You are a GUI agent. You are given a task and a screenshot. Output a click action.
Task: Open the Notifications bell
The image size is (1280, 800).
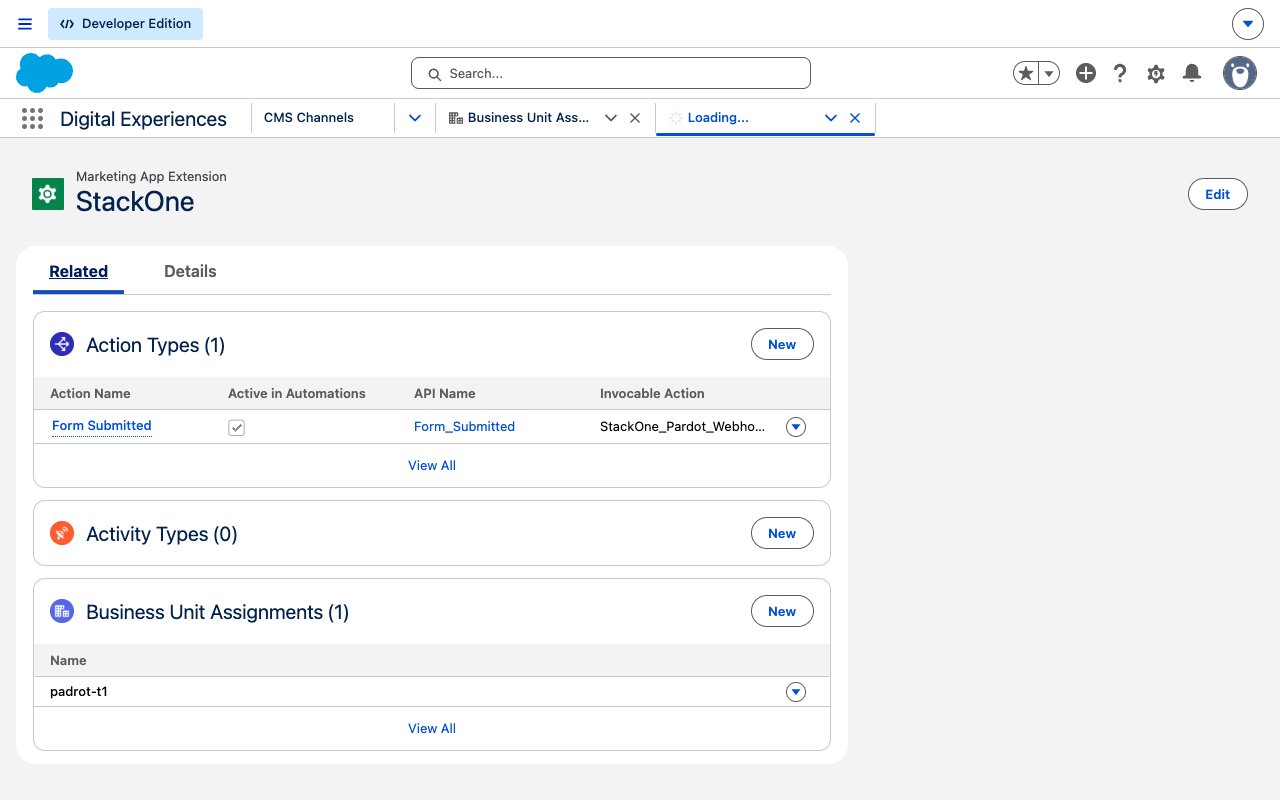pos(1192,73)
